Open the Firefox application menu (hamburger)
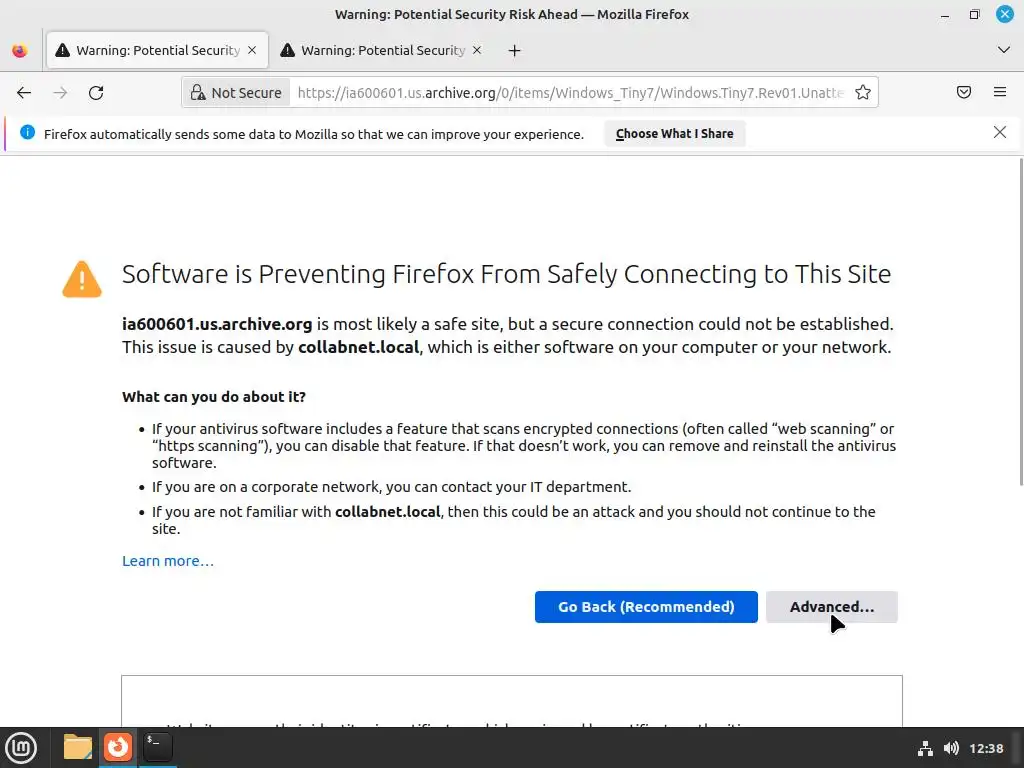Viewport: 1024px width, 768px height. tap(1000, 93)
